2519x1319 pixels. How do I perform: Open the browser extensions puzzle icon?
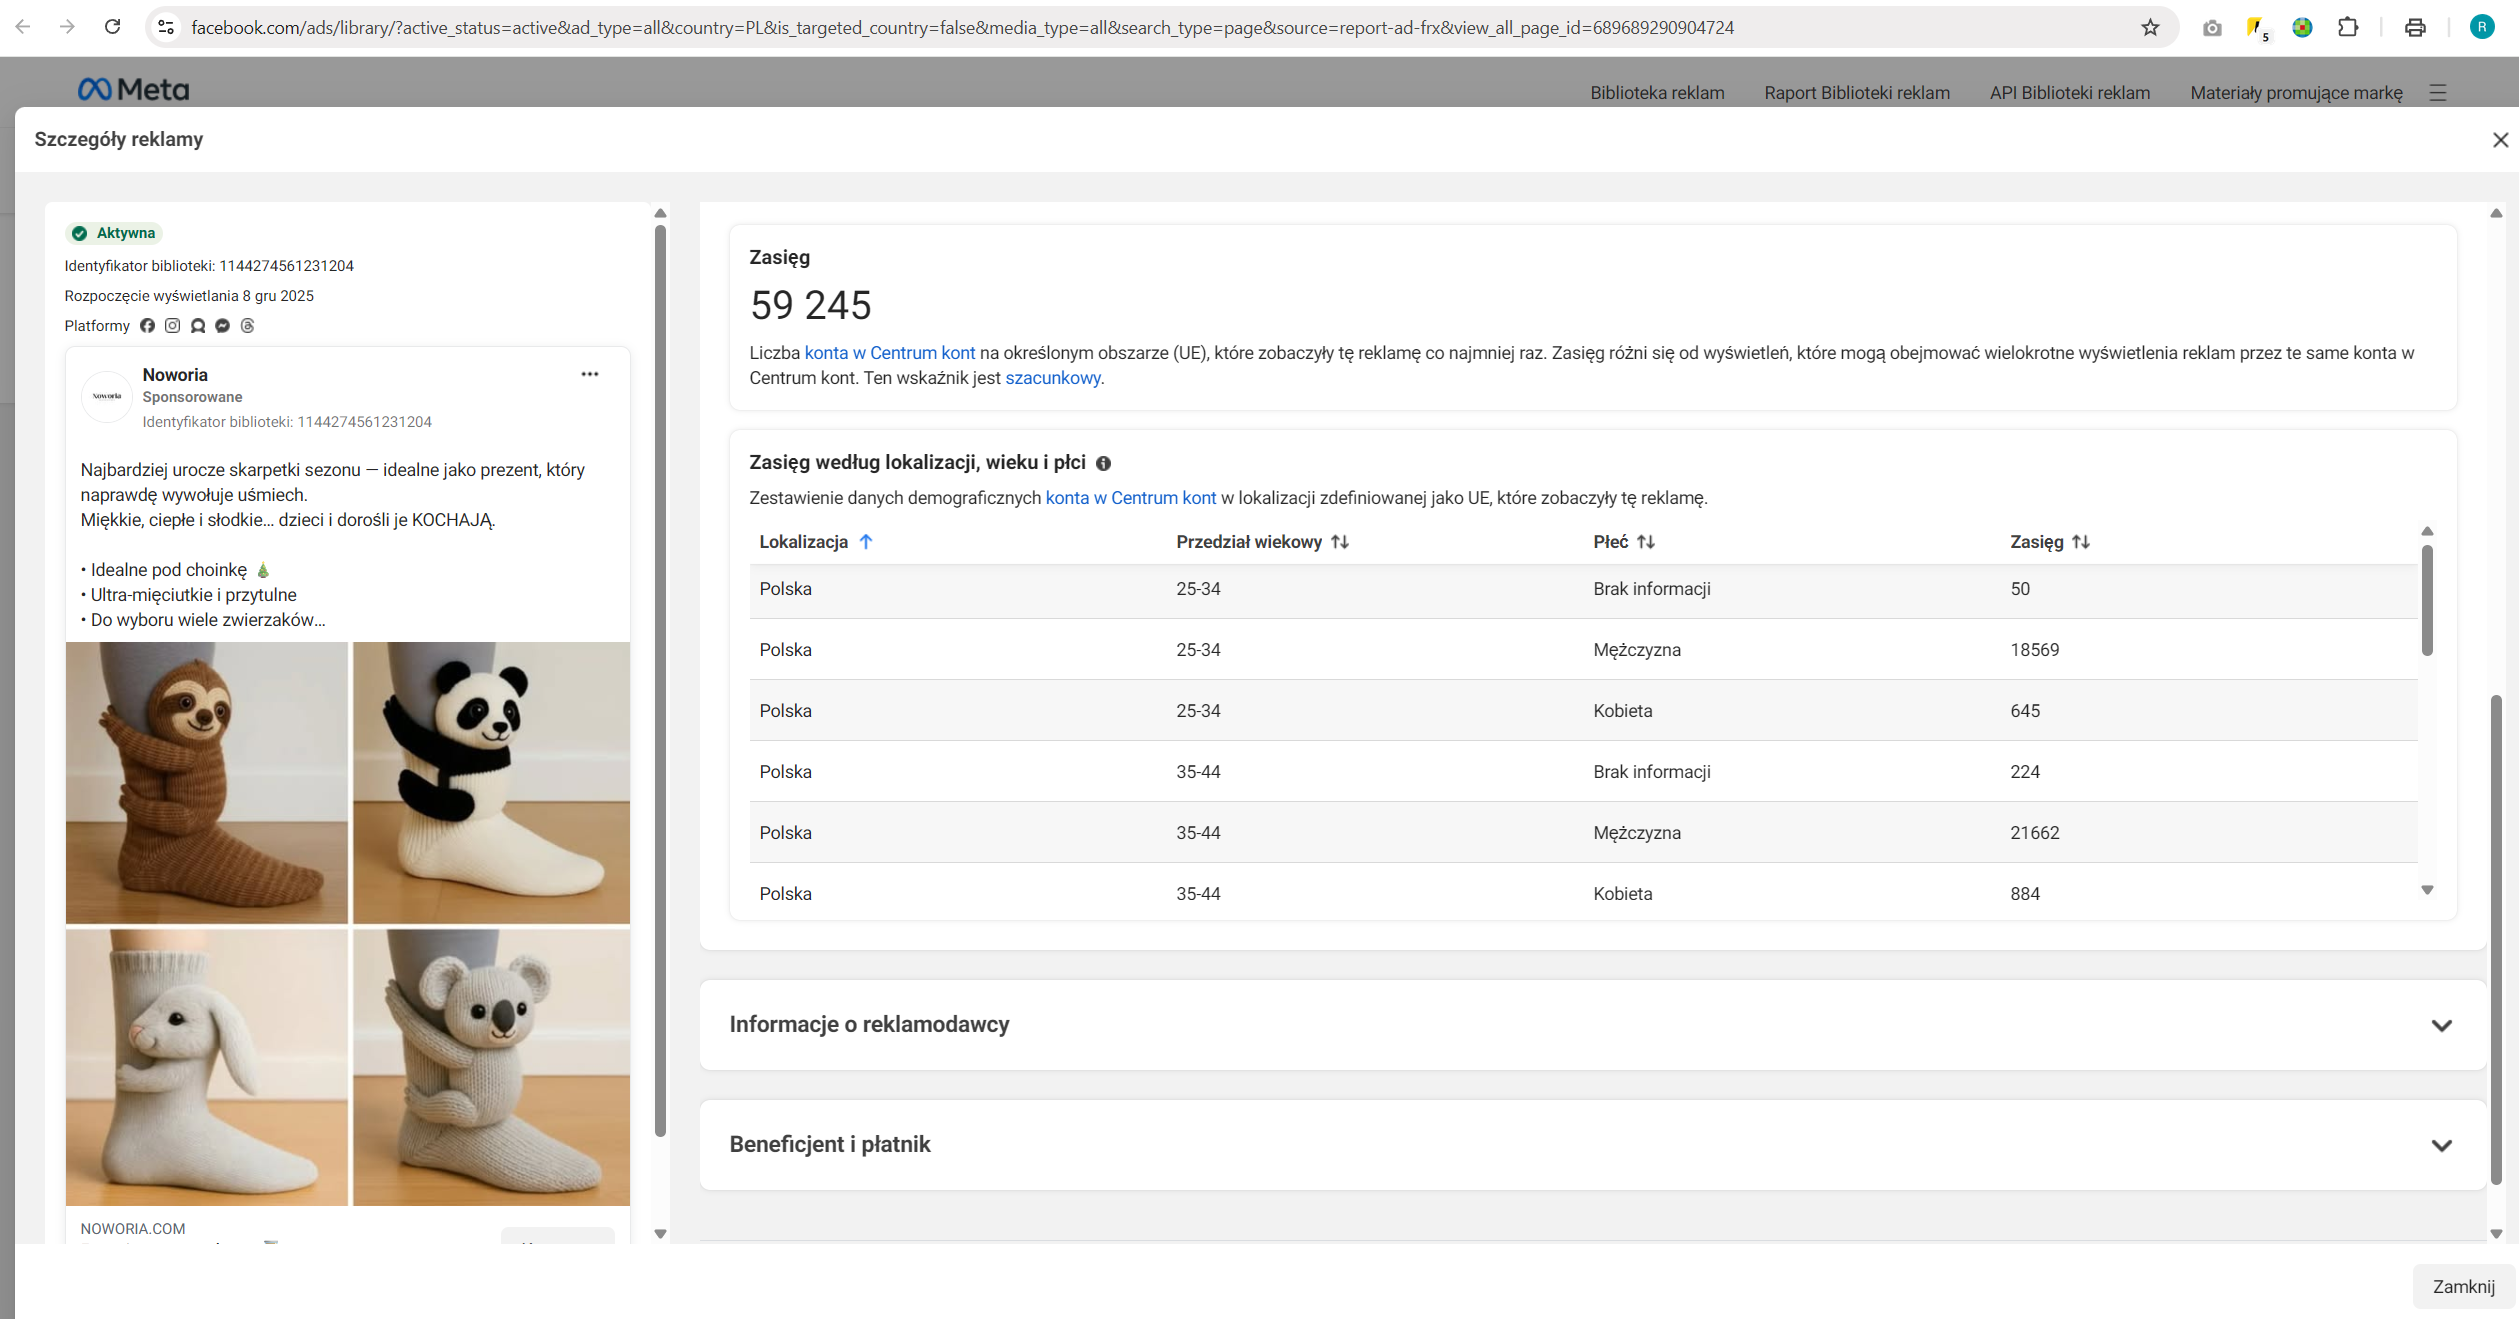pyautogui.click(x=2347, y=28)
